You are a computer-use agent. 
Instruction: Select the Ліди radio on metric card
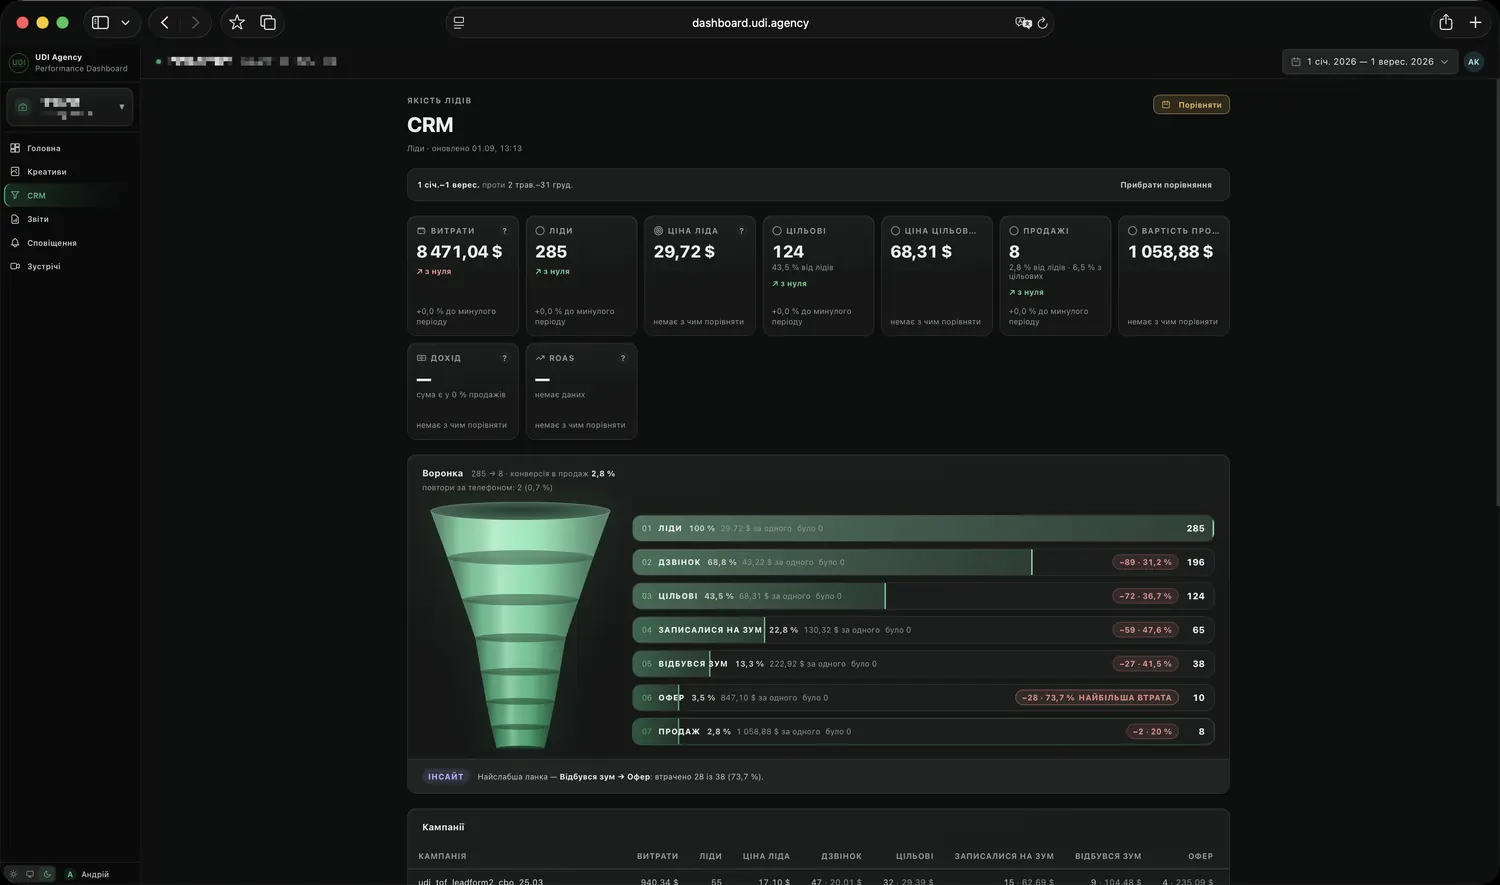540,231
